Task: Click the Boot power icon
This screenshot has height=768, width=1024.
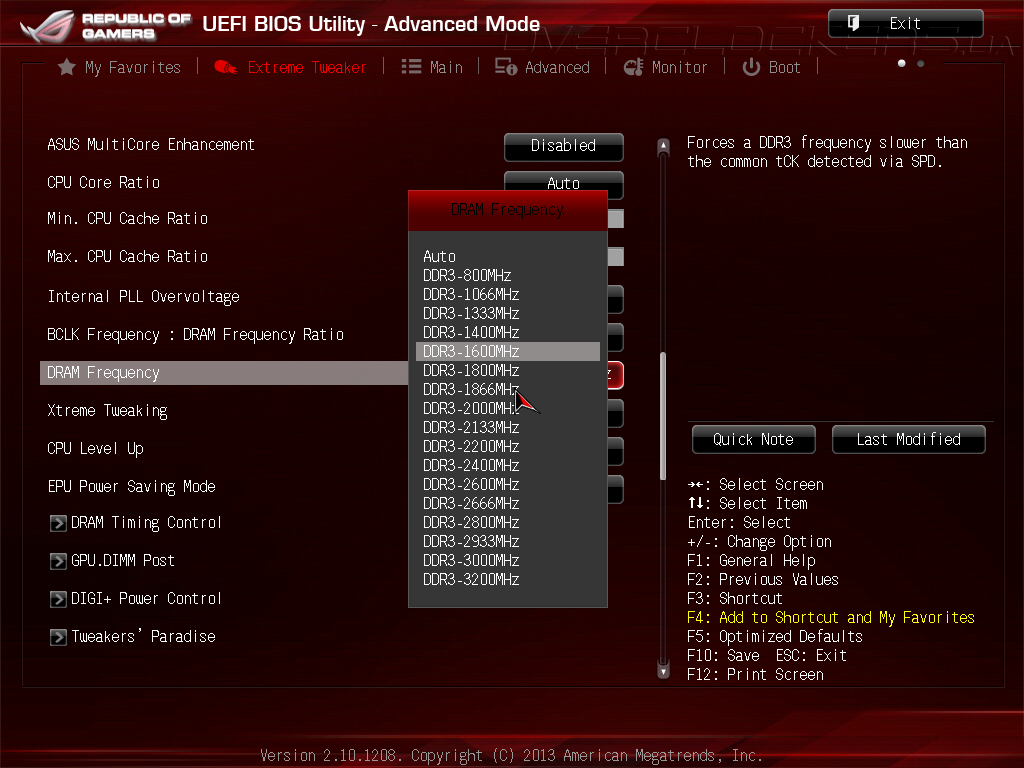Action: click(x=751, y=67)
